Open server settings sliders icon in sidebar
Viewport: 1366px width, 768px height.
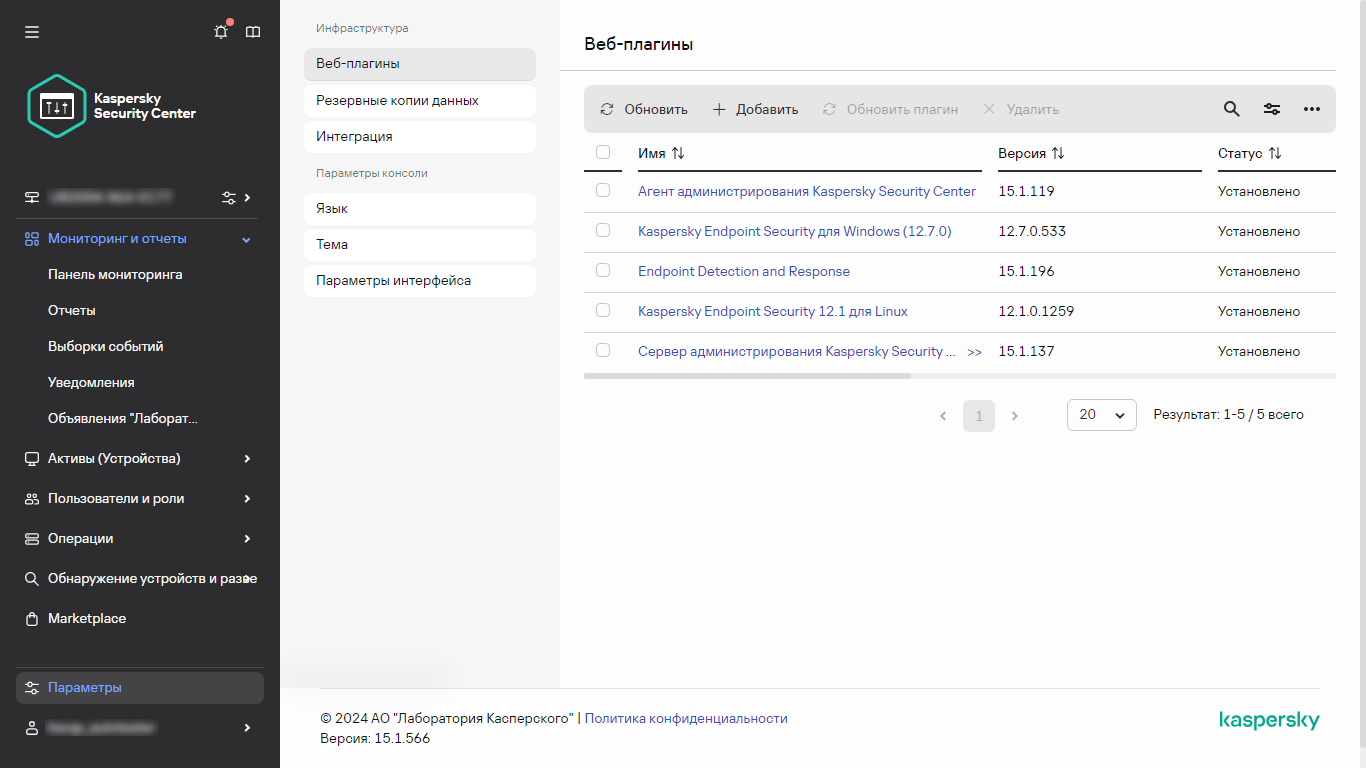(x=229, y=197)
